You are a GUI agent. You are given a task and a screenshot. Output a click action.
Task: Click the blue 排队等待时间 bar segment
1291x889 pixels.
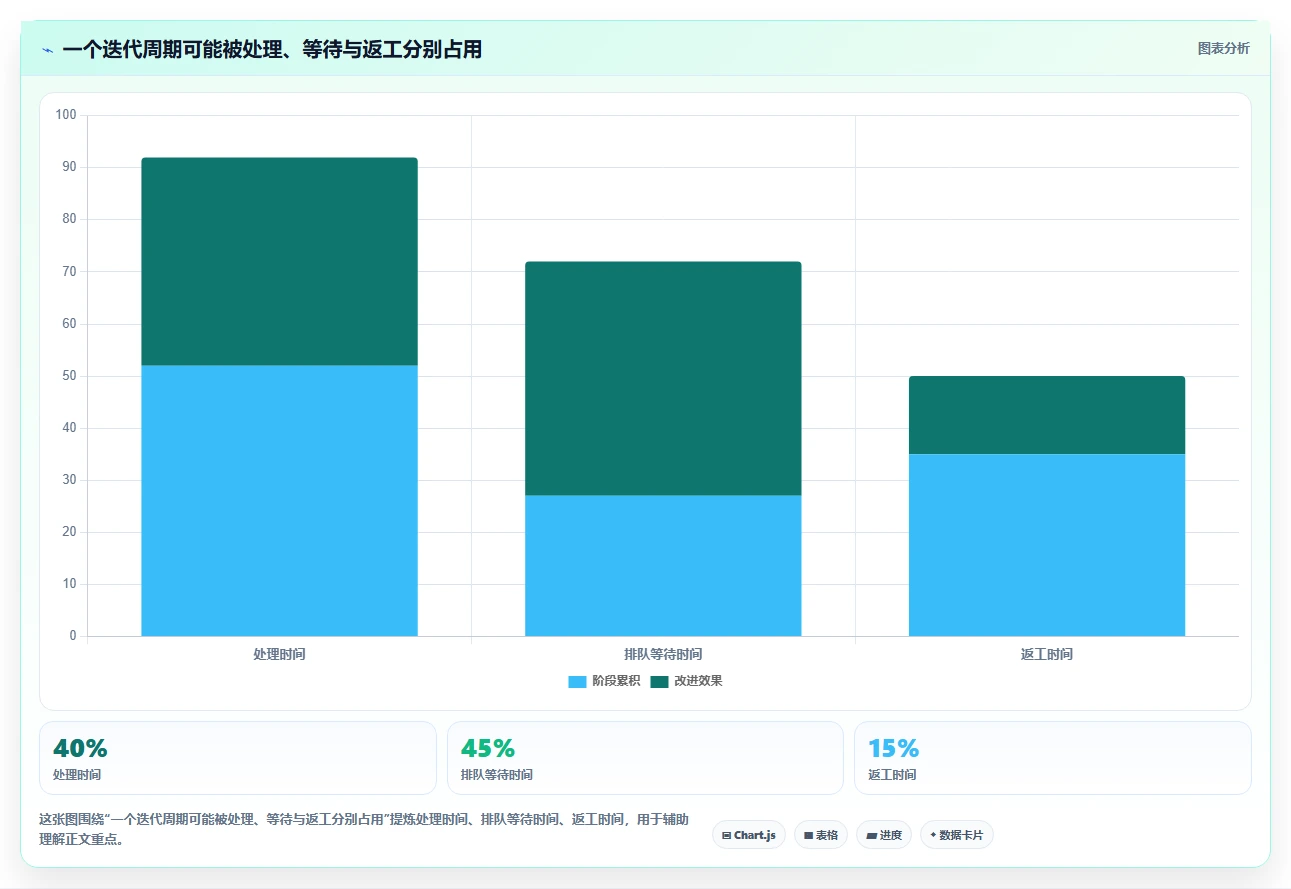(x=663, y=565)
